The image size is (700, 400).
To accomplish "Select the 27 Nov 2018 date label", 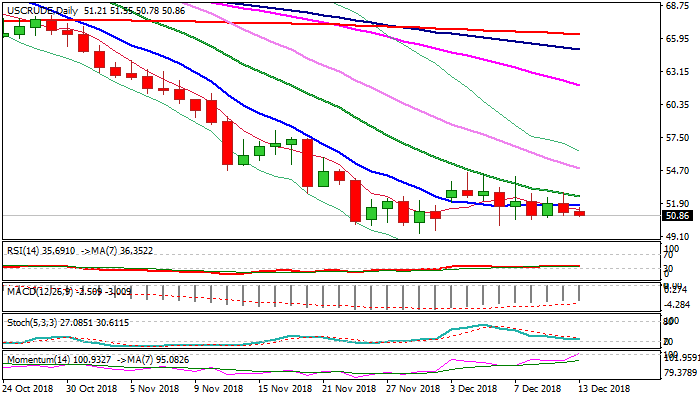I will click(x=413, y=388).
